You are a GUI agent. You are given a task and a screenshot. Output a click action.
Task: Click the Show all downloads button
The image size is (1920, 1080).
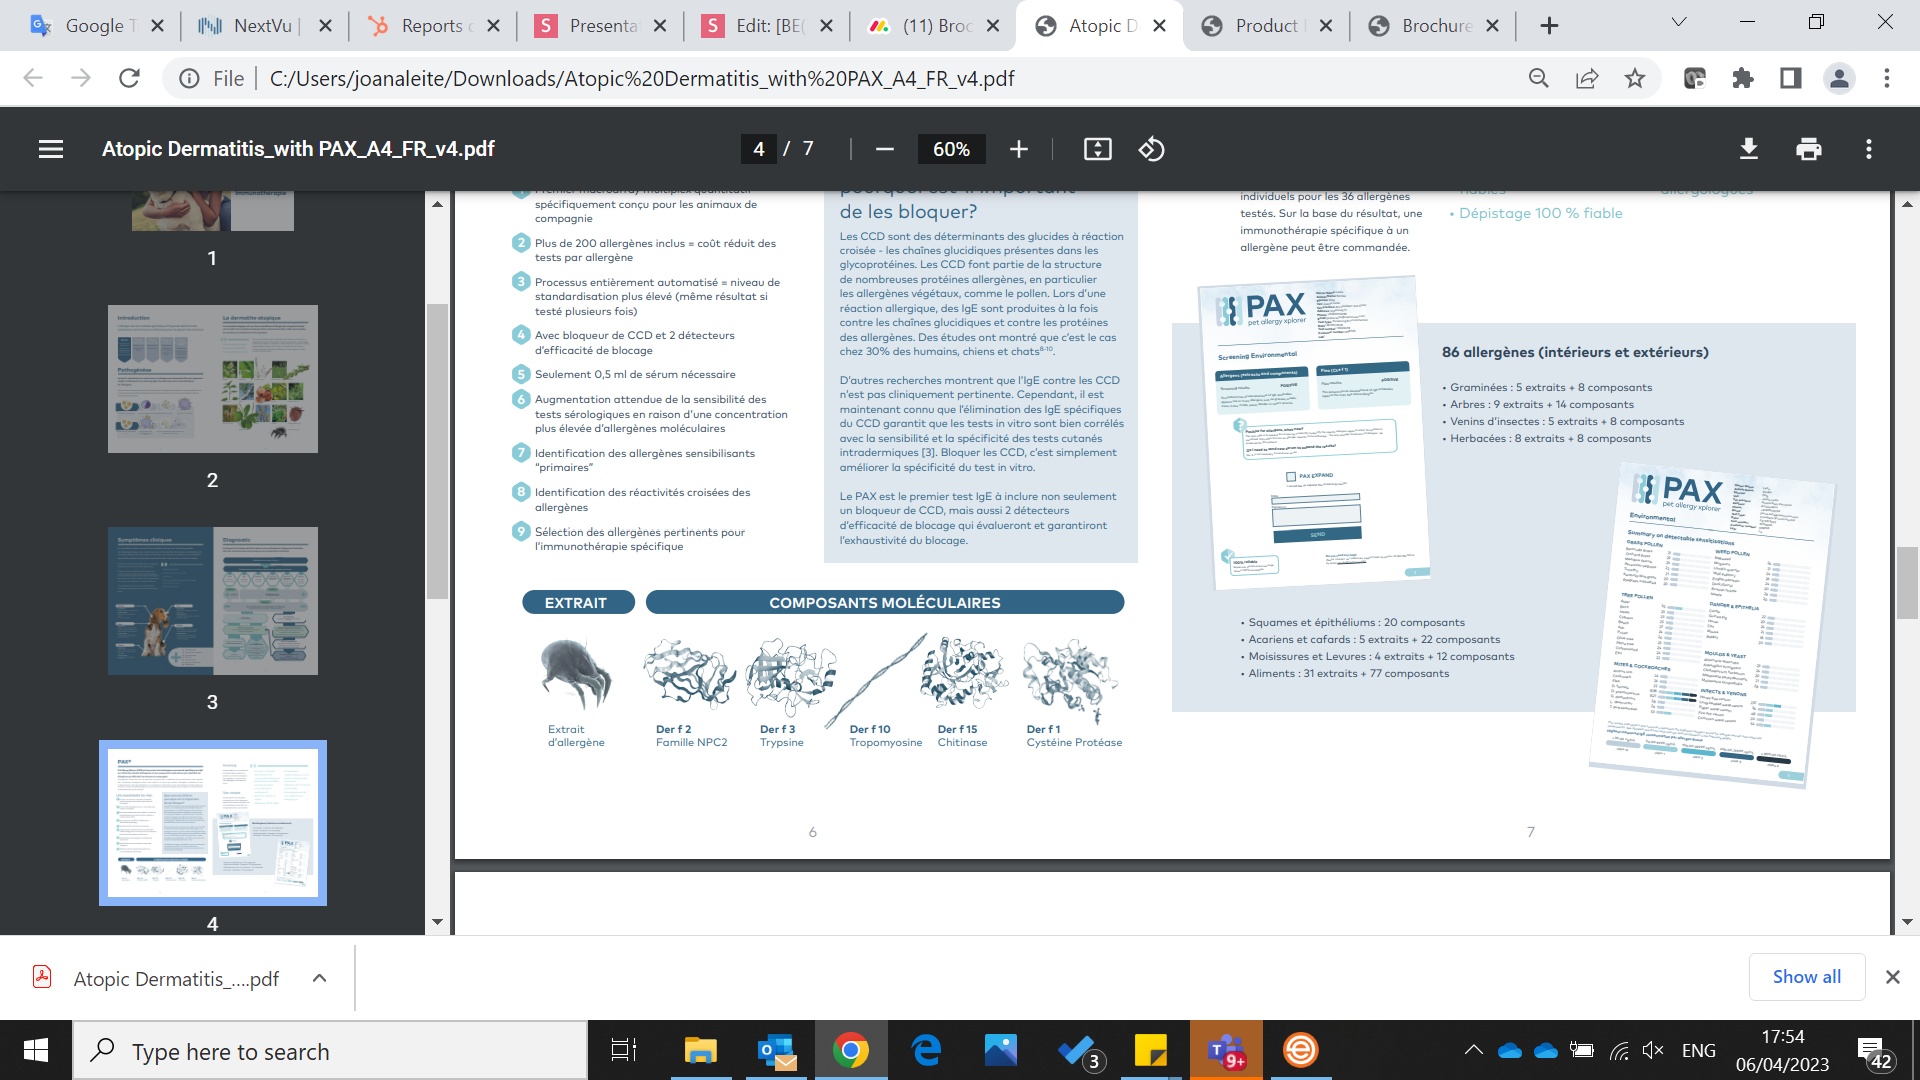(x=1806, y=977)
